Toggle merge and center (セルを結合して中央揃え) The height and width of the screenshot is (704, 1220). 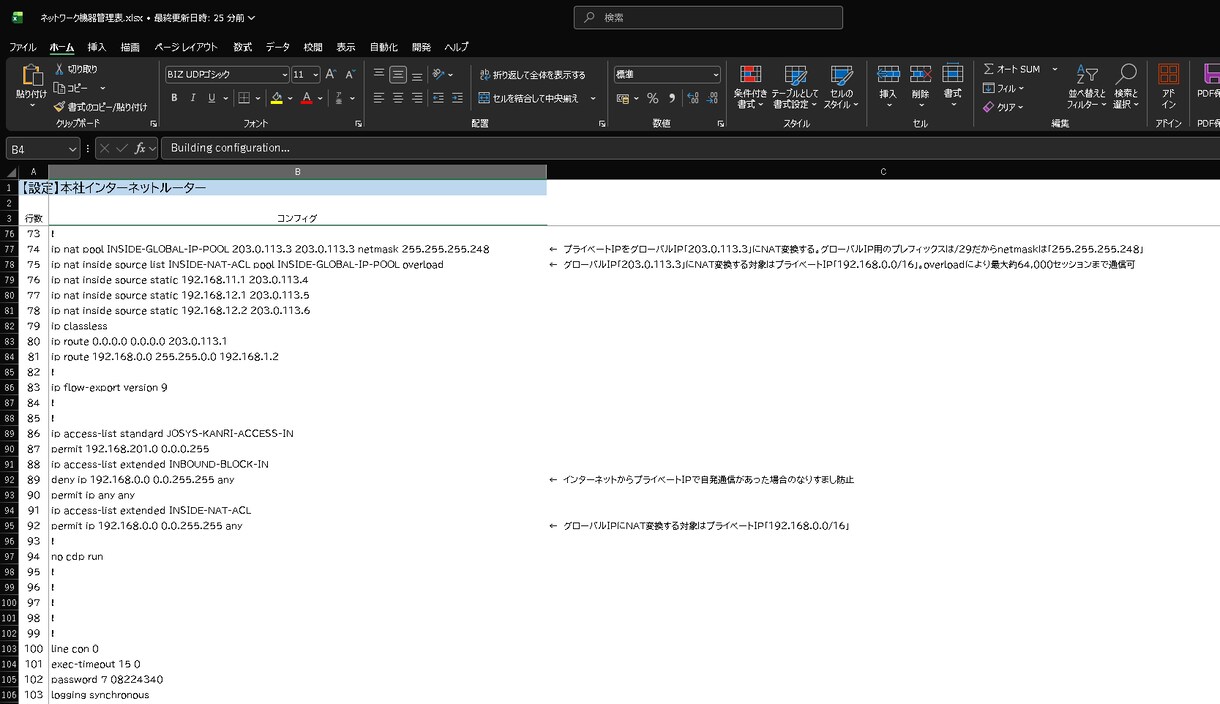pos(529,98)
